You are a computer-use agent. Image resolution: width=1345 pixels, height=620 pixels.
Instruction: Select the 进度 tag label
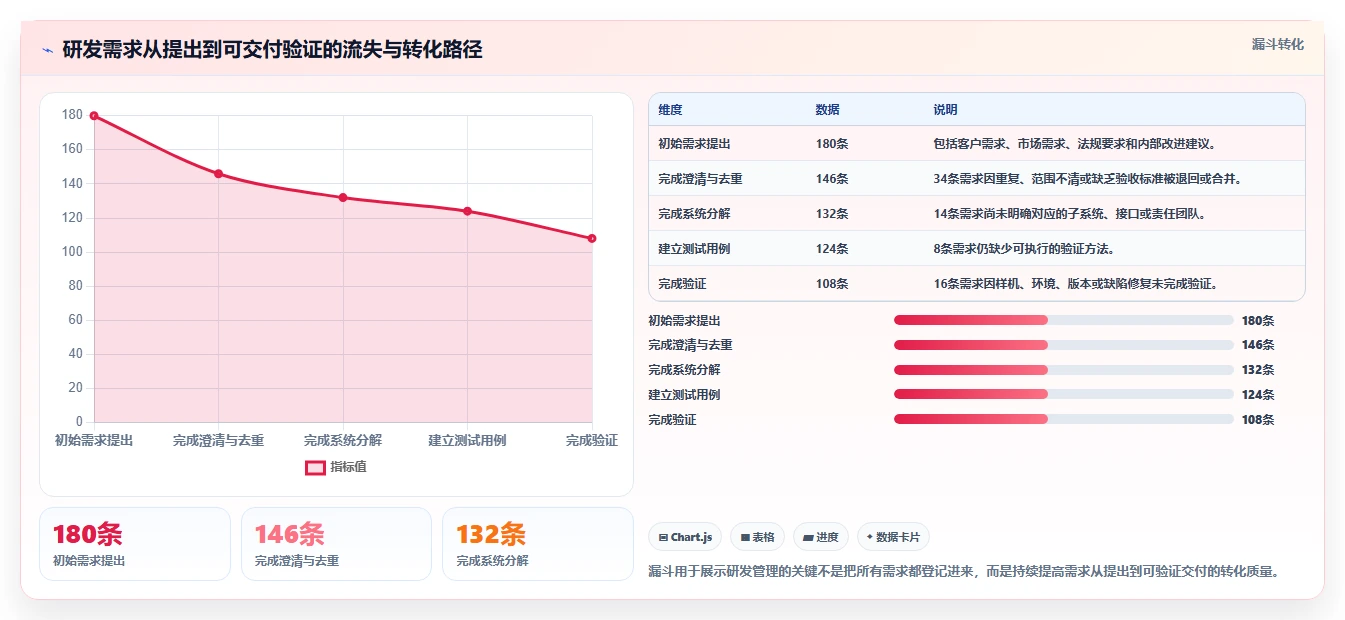827,538
